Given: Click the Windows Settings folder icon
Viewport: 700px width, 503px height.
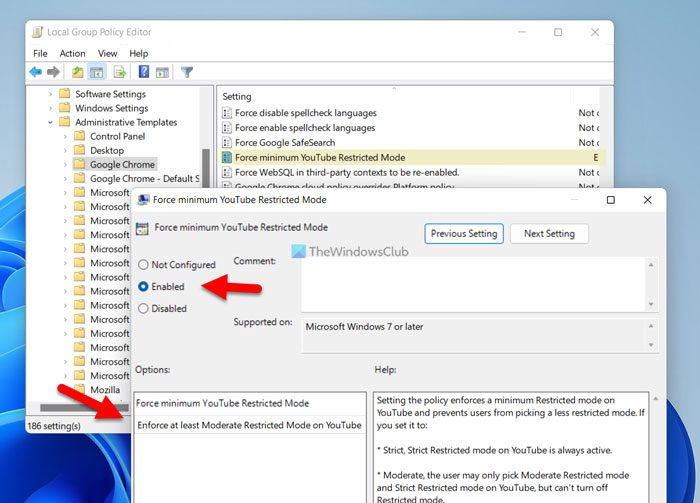Looking at the screenshot, I should [x=65, y=108].
